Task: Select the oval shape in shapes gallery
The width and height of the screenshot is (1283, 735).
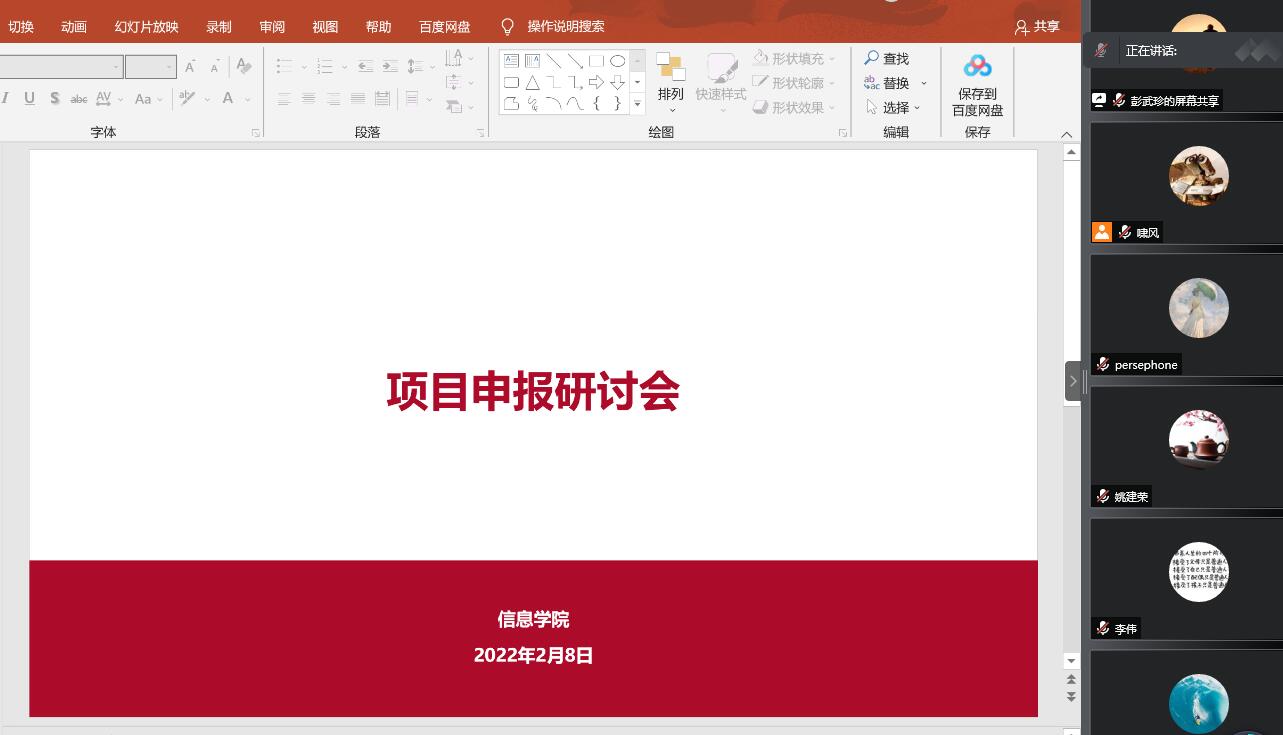Action: click(618, 61)
